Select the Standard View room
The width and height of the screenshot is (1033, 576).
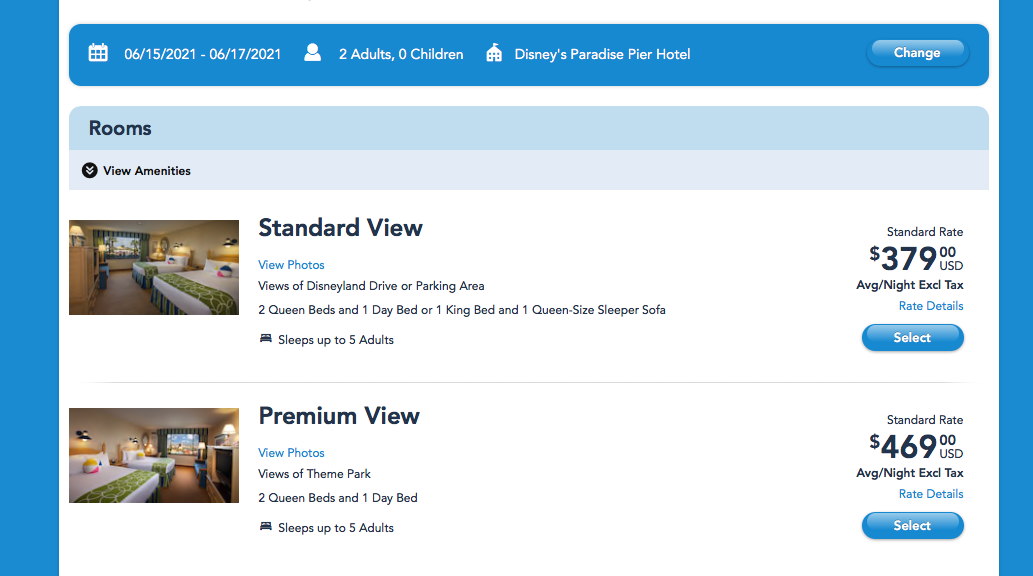[912, 338]
